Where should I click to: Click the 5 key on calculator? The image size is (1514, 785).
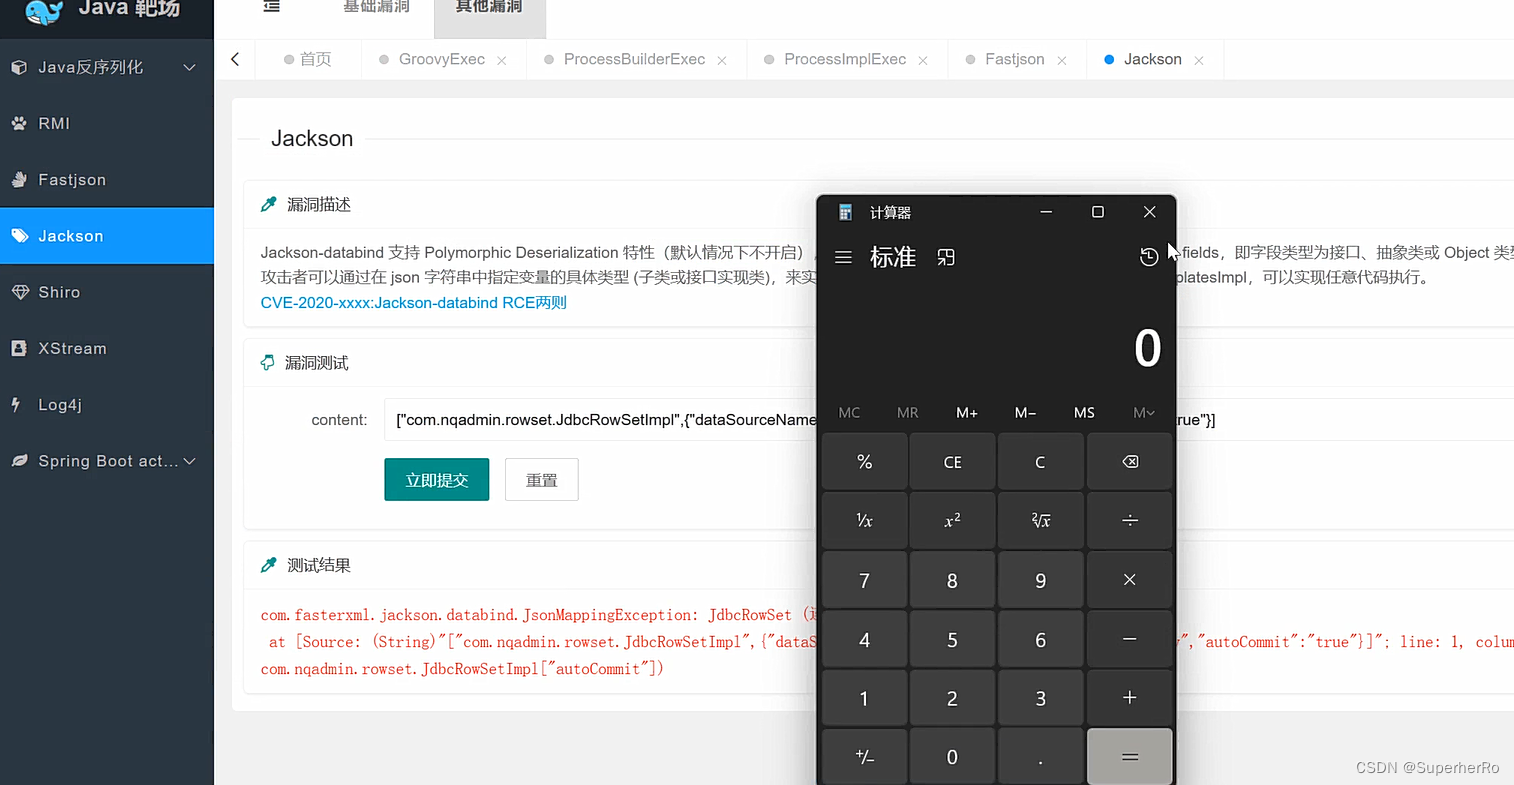tap(952, 639)
